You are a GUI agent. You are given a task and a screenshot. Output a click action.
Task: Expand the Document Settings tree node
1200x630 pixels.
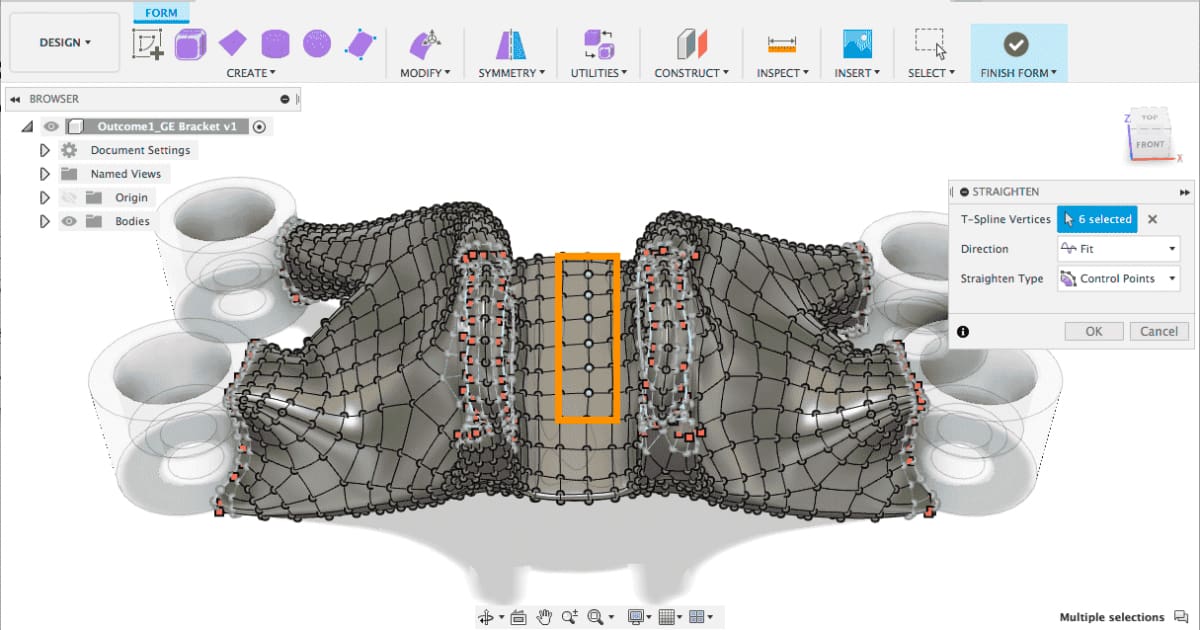44,150
